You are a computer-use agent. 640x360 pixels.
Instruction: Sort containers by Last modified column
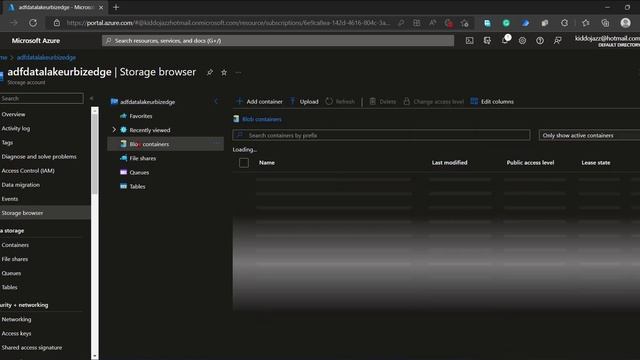(449, 162)
